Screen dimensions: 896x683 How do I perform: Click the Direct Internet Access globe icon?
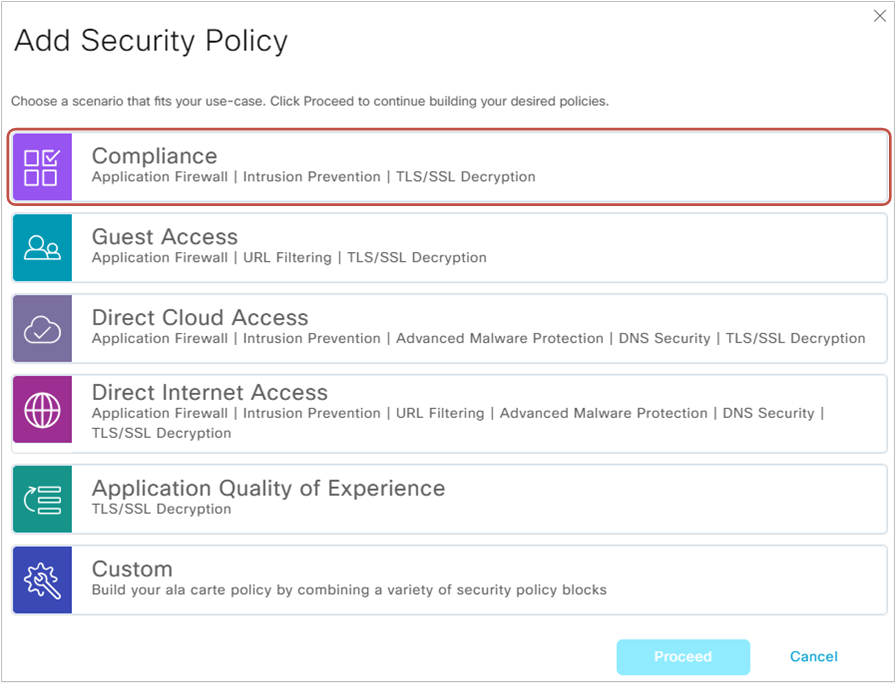(x=41, y=411)
